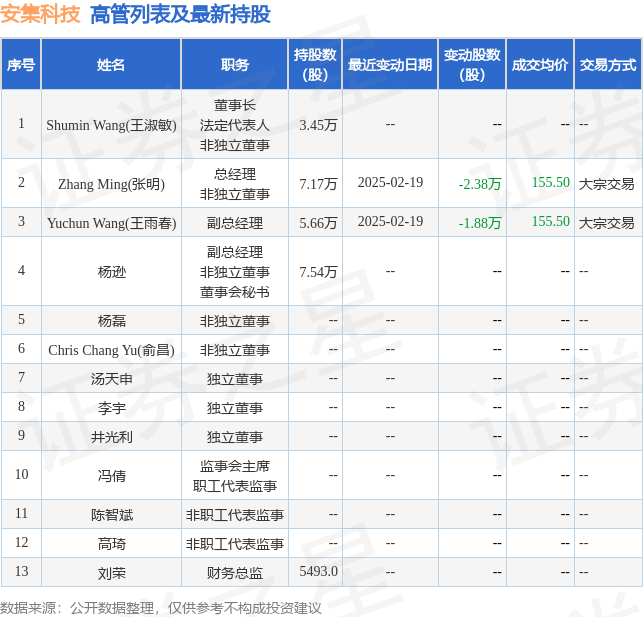Click Zhang Ming's 2025-02-19 change date
The height and width of the screenshot is (617, 643).
click(x=390, y=182)
